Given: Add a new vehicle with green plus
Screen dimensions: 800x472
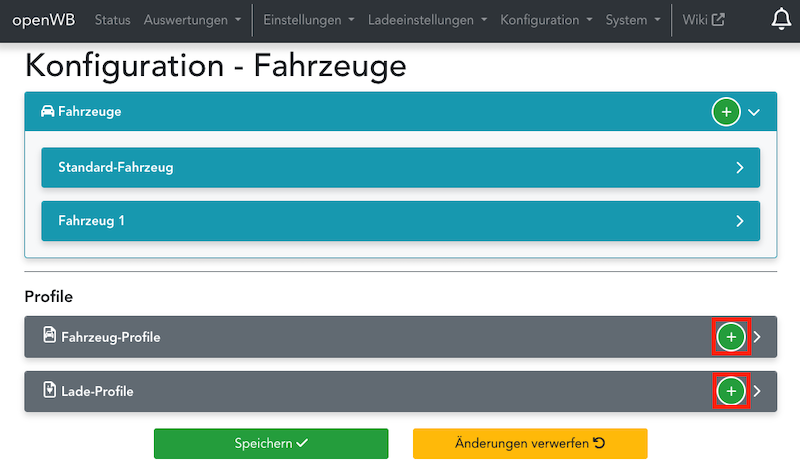Looking at the screenshot, I should tap(726, 112).
